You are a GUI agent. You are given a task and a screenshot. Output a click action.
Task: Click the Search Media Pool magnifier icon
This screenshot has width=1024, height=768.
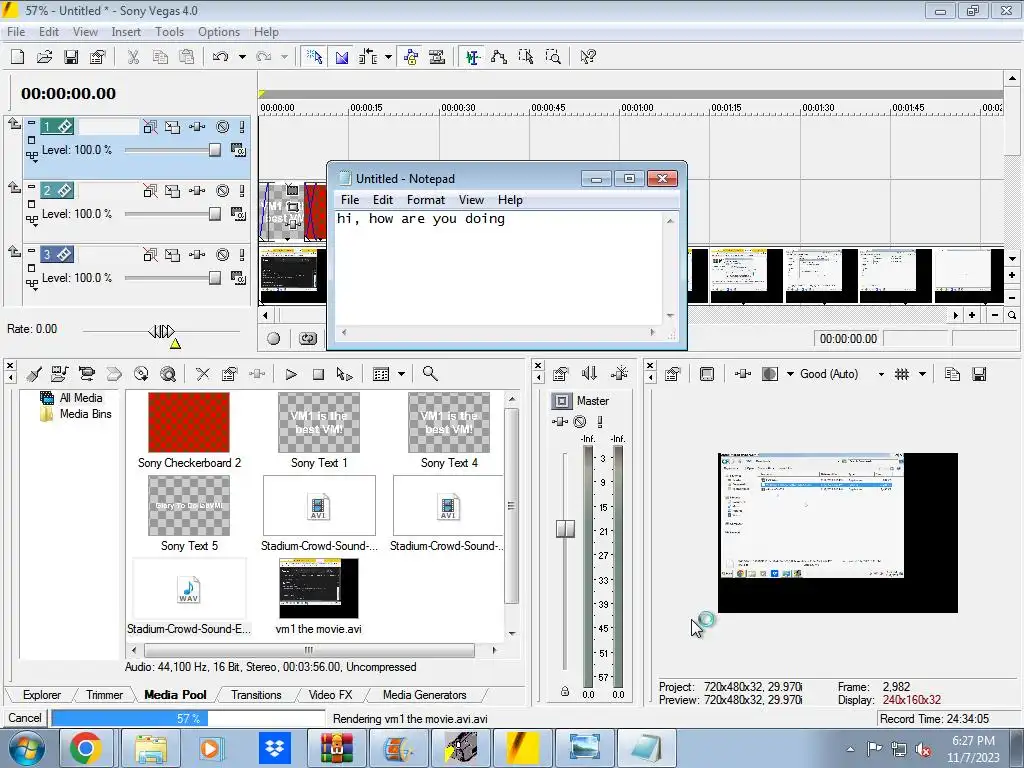coord(430,374)
